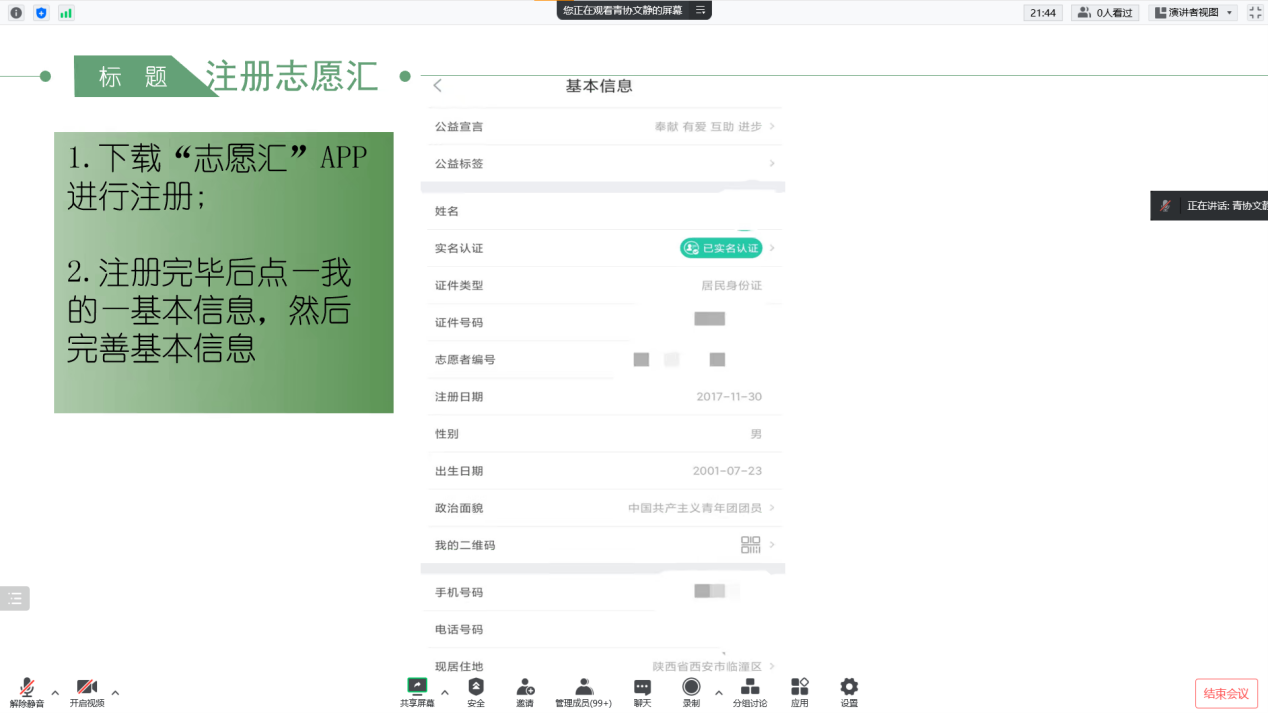Image resolution: width=1268 pixels, height=713 pixels.
Task: Select 志愿者编号 row
Action: [603, 359]
